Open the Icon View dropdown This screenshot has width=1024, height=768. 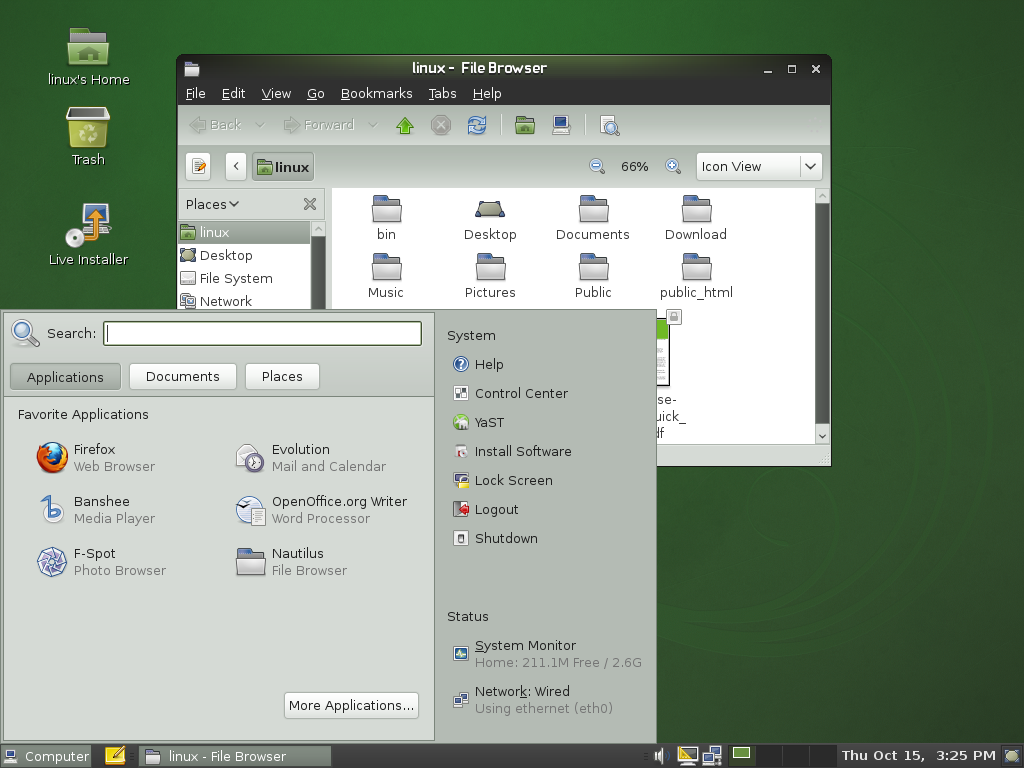tap(758, 167)
